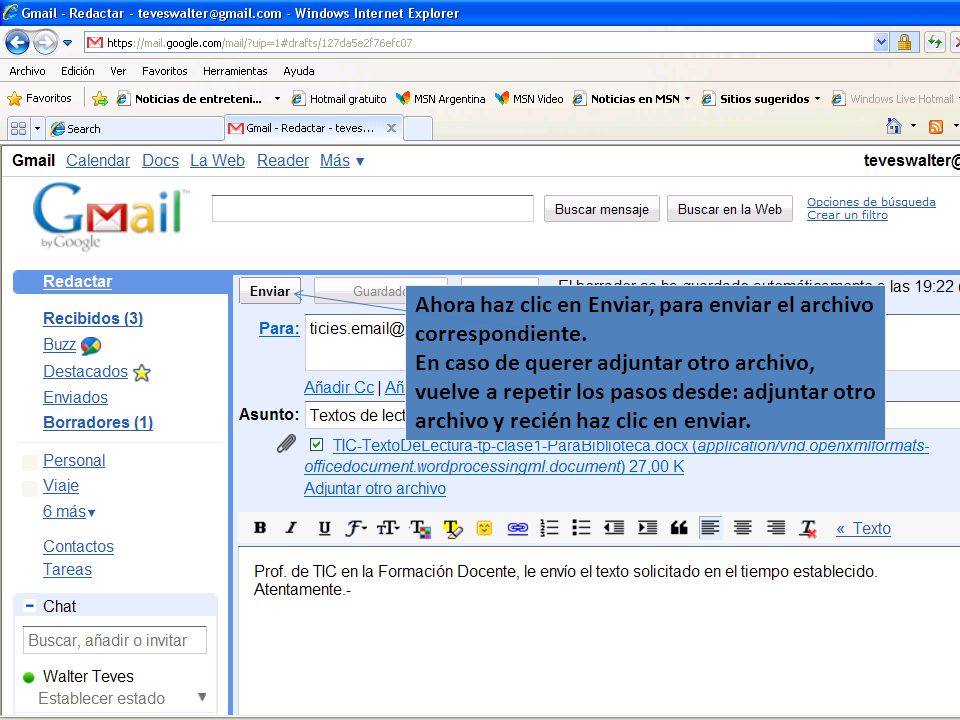
Task: Click the Gmail search input field
Action: pos(373,209)
